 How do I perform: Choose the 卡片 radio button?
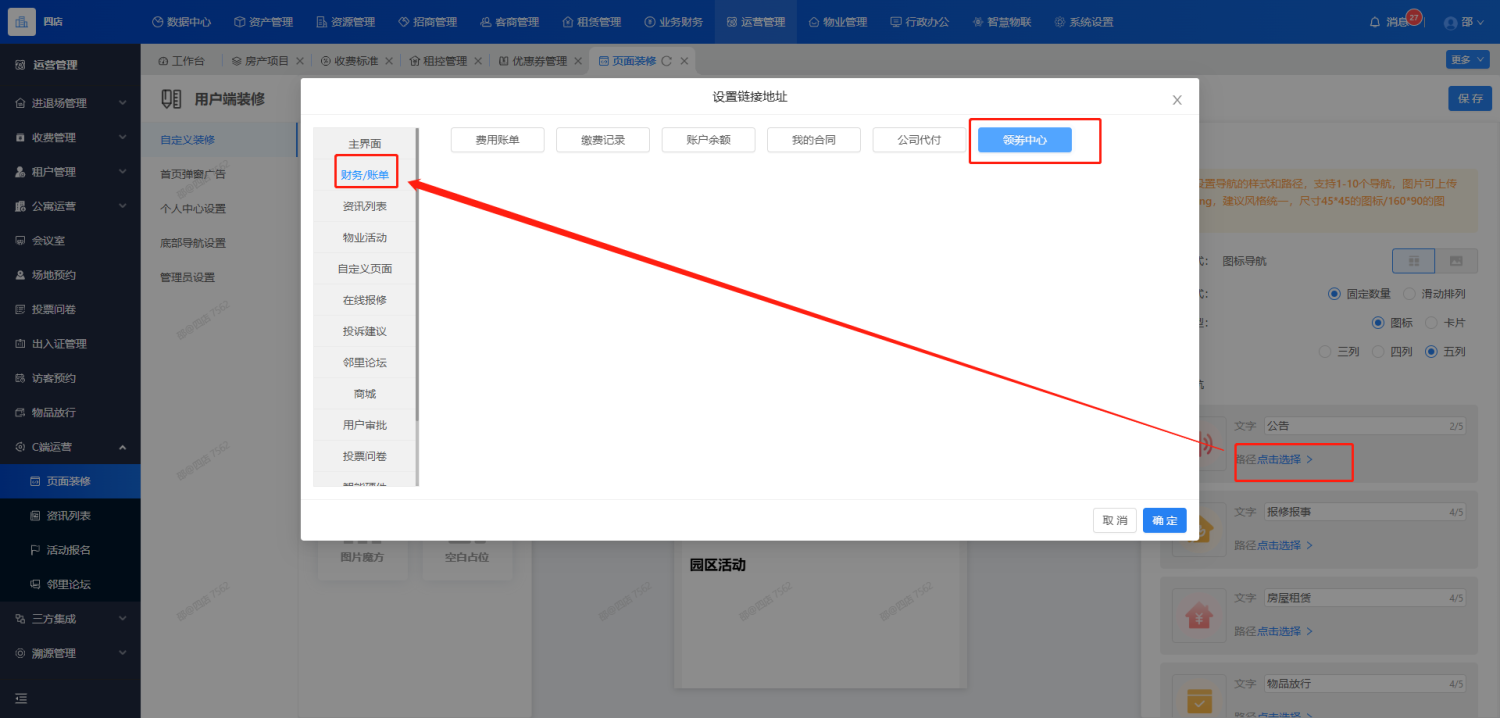click(x=1431, y=323)
